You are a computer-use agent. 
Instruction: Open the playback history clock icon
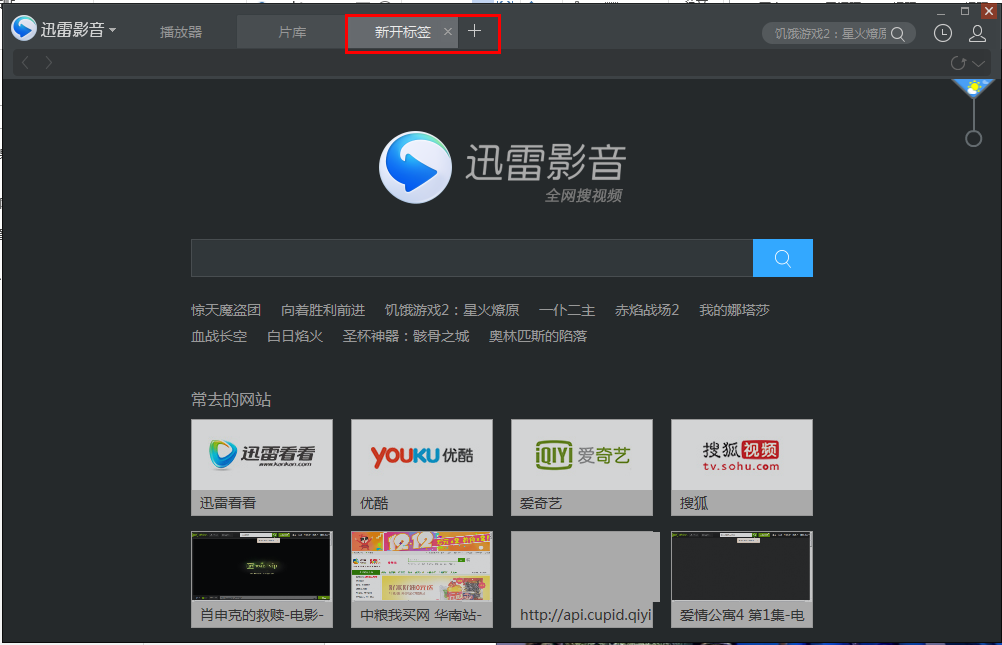click(943, 33)
